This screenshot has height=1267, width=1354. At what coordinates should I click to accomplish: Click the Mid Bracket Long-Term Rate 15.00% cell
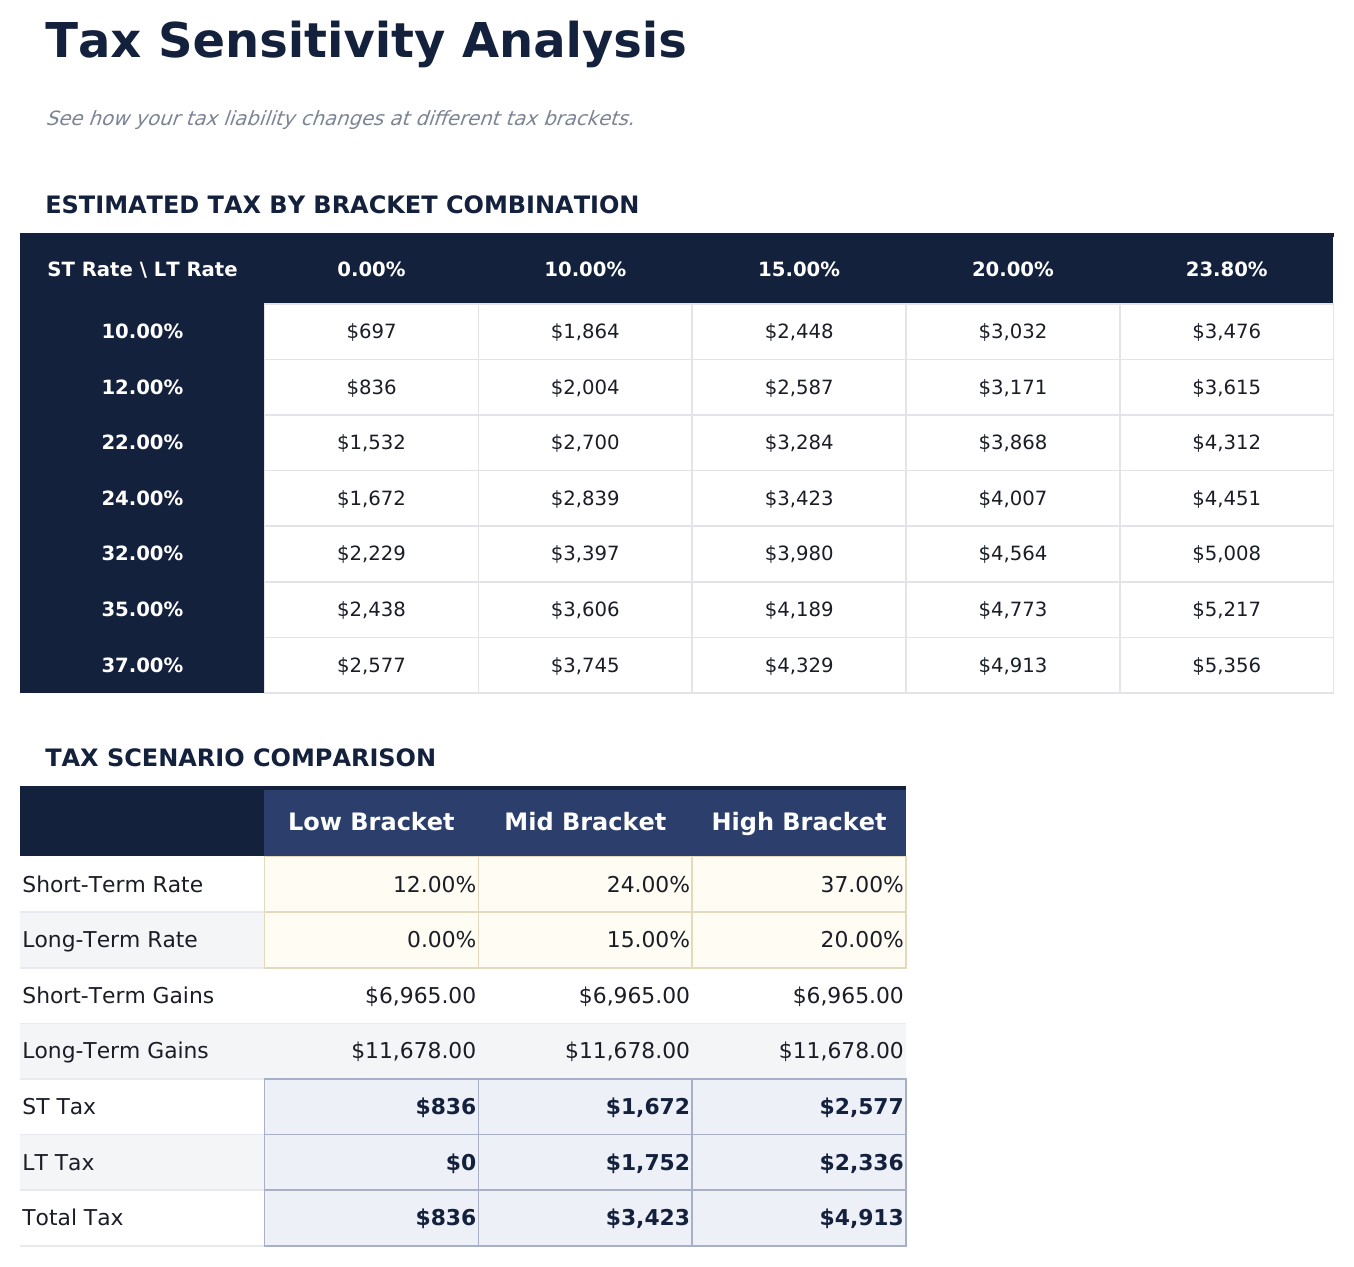(x=585, y=940)
